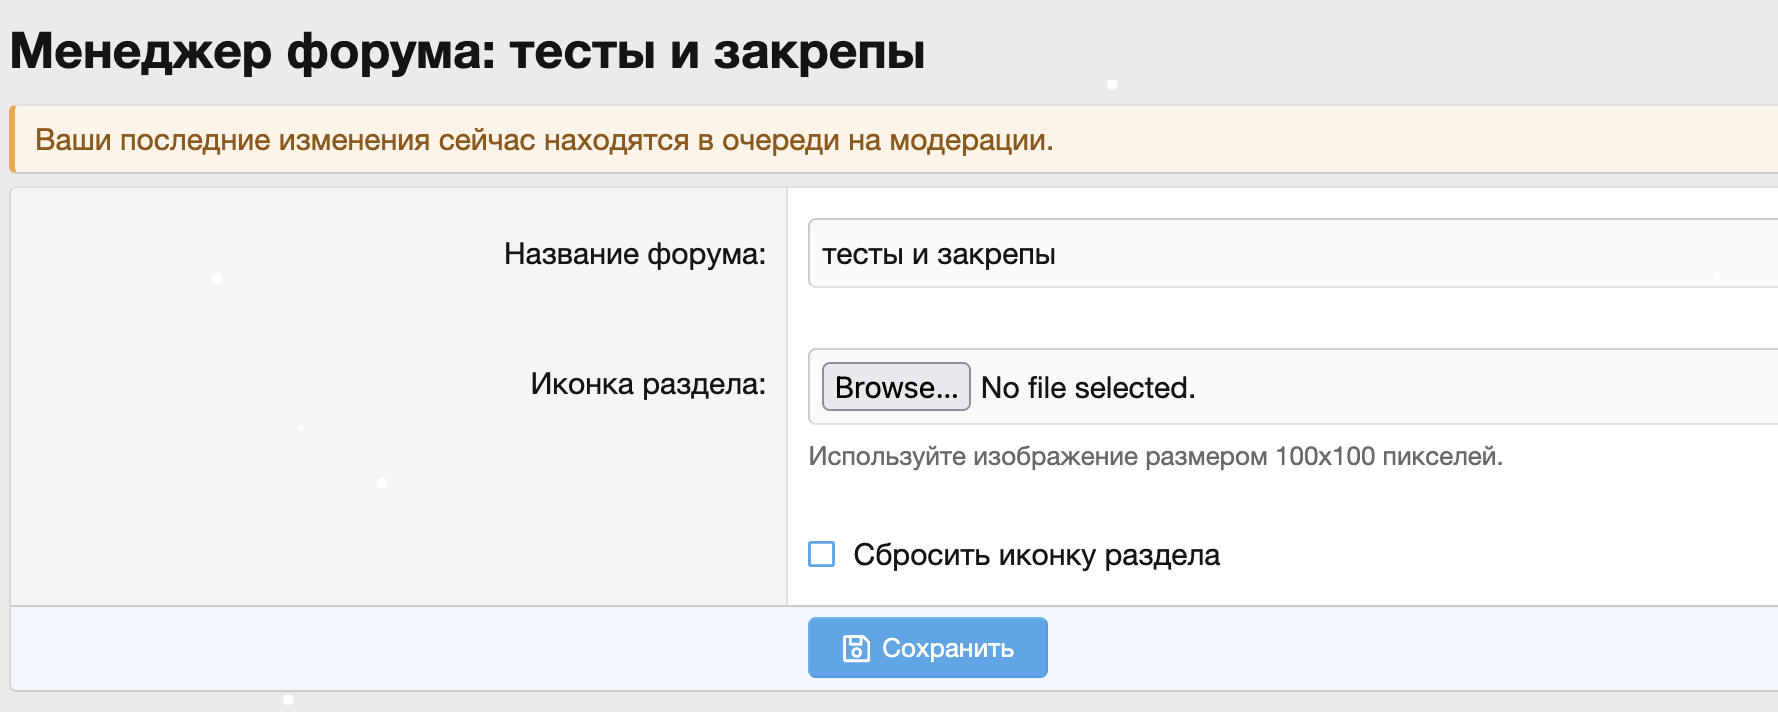Viewport: 1778px width, 712px height.
Task: Click the 'Иконка раздела:' label
Action: tap(647, 384)
